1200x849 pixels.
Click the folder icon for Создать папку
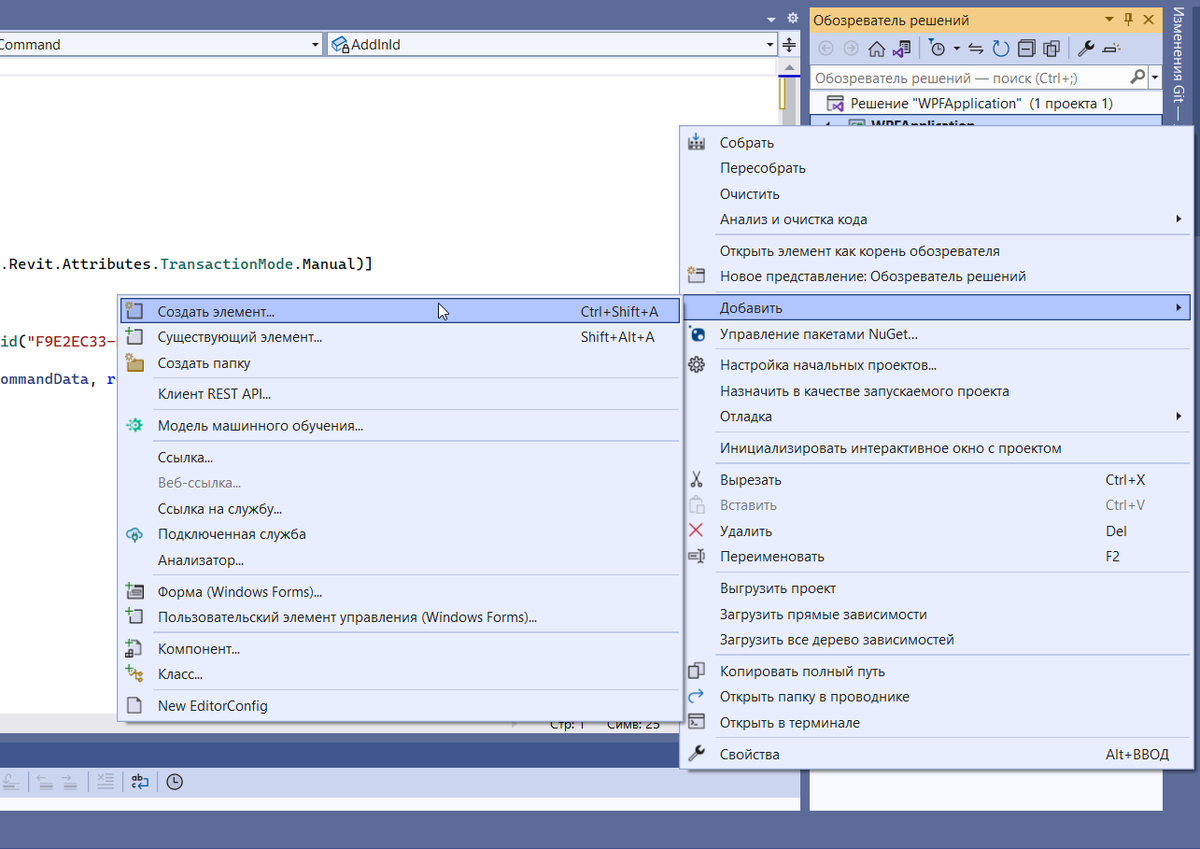135,363
